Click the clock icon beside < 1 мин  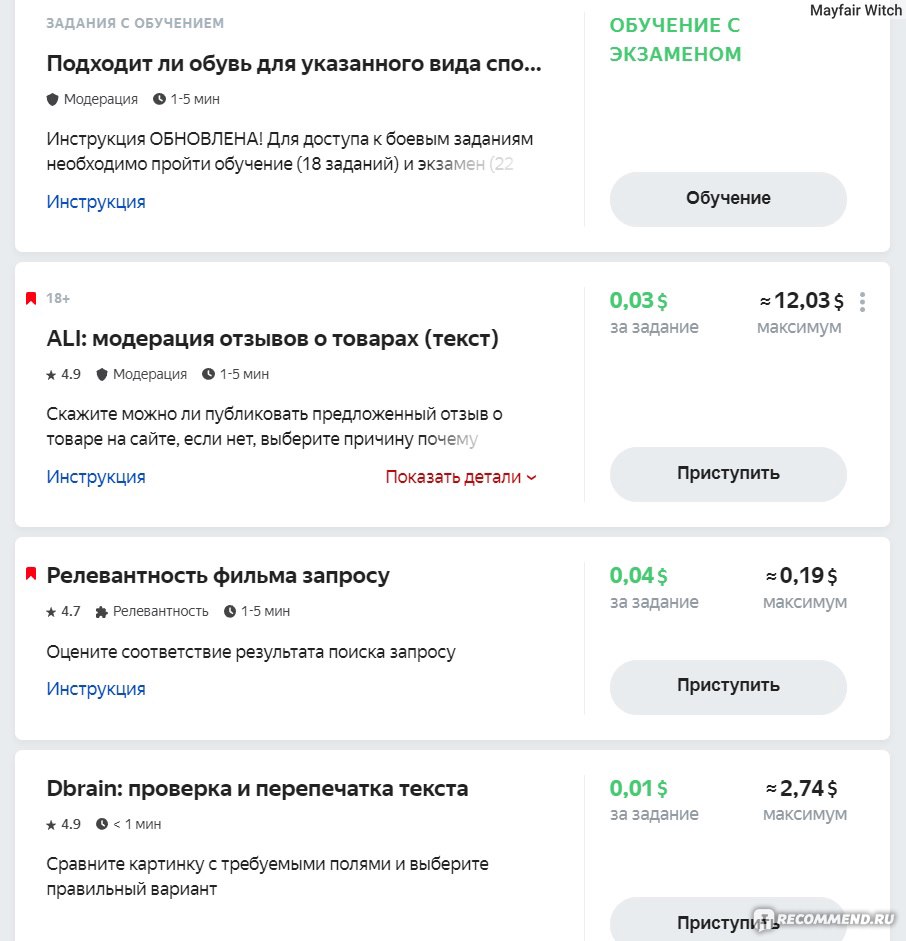tap(102, 824)
